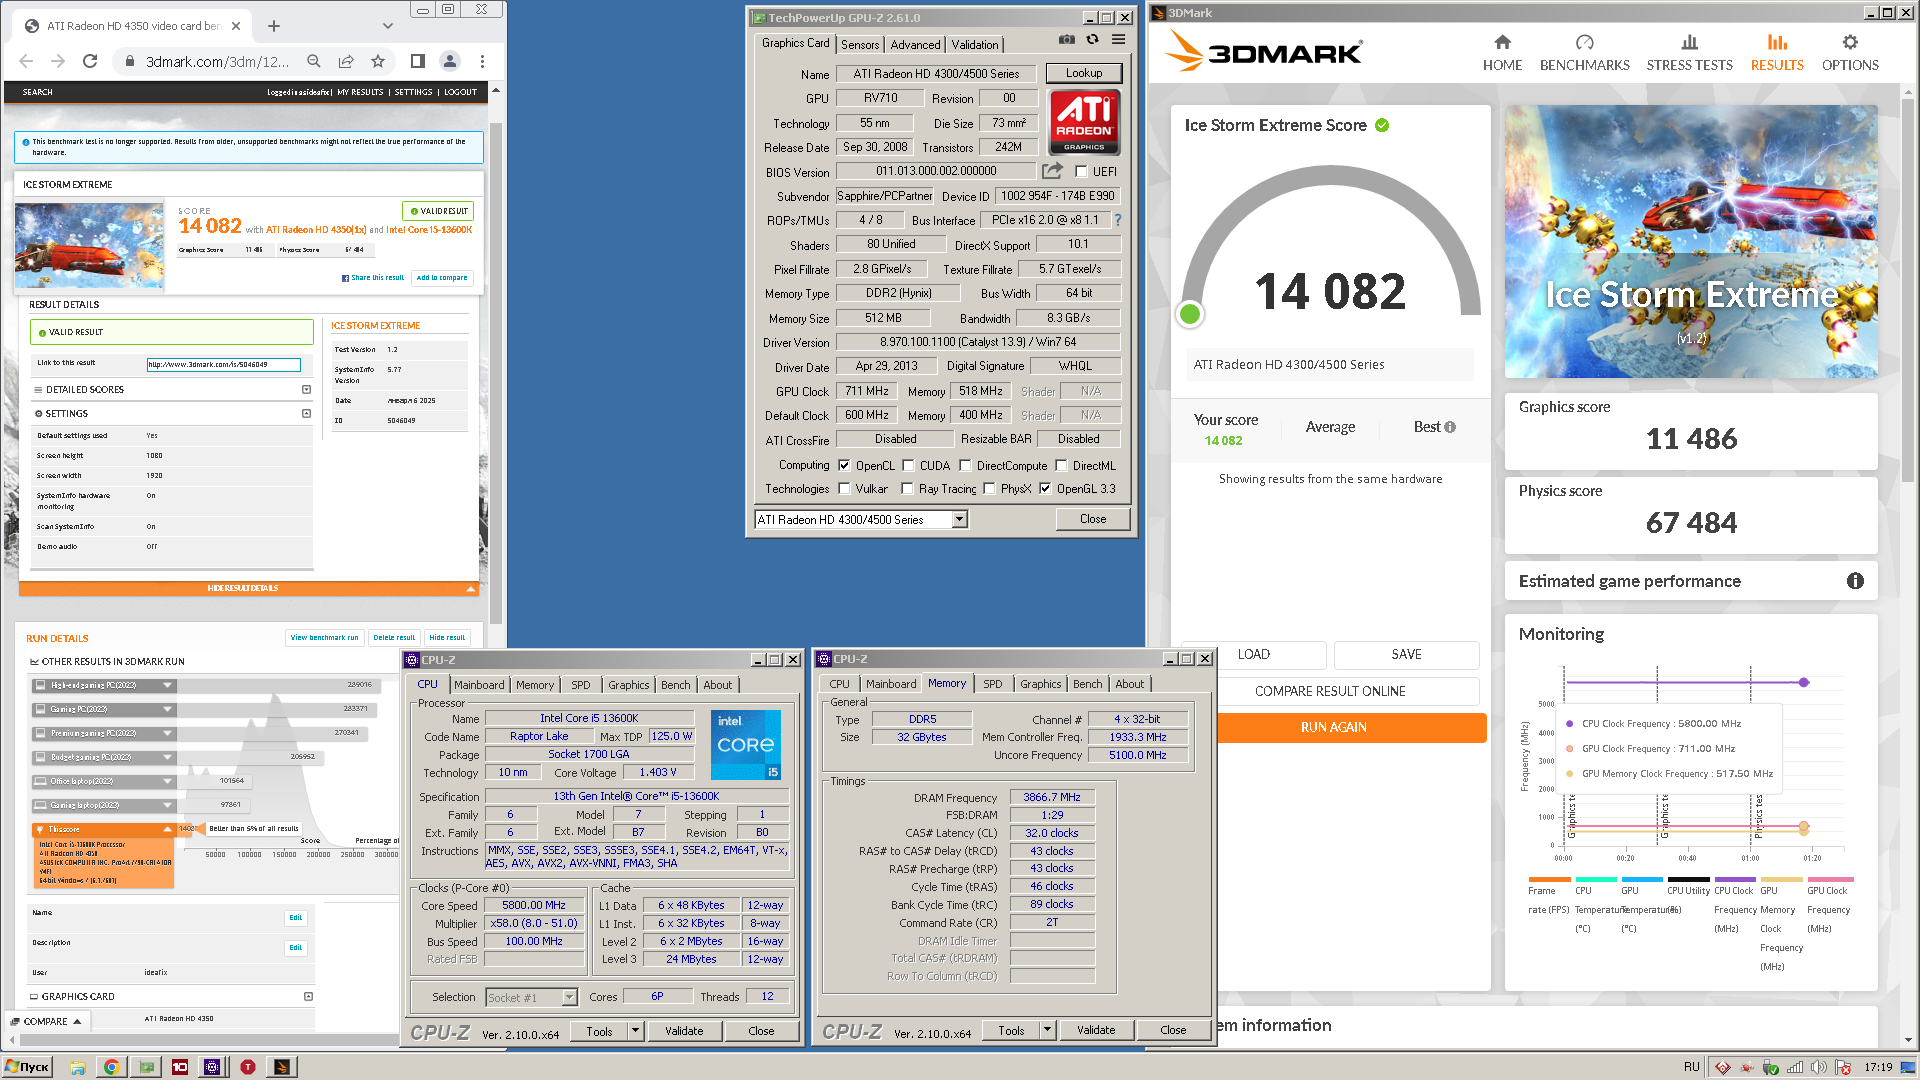The height and width of the screenshot is (1080, 1920).
Task: Switch to the Advanced tab in GPU-Z
Action: point(915,45)
